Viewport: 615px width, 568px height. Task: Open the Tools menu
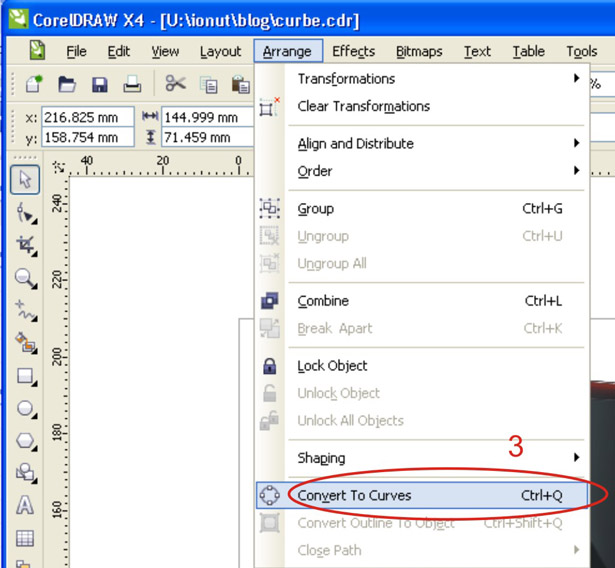click(x=582, y=51)
